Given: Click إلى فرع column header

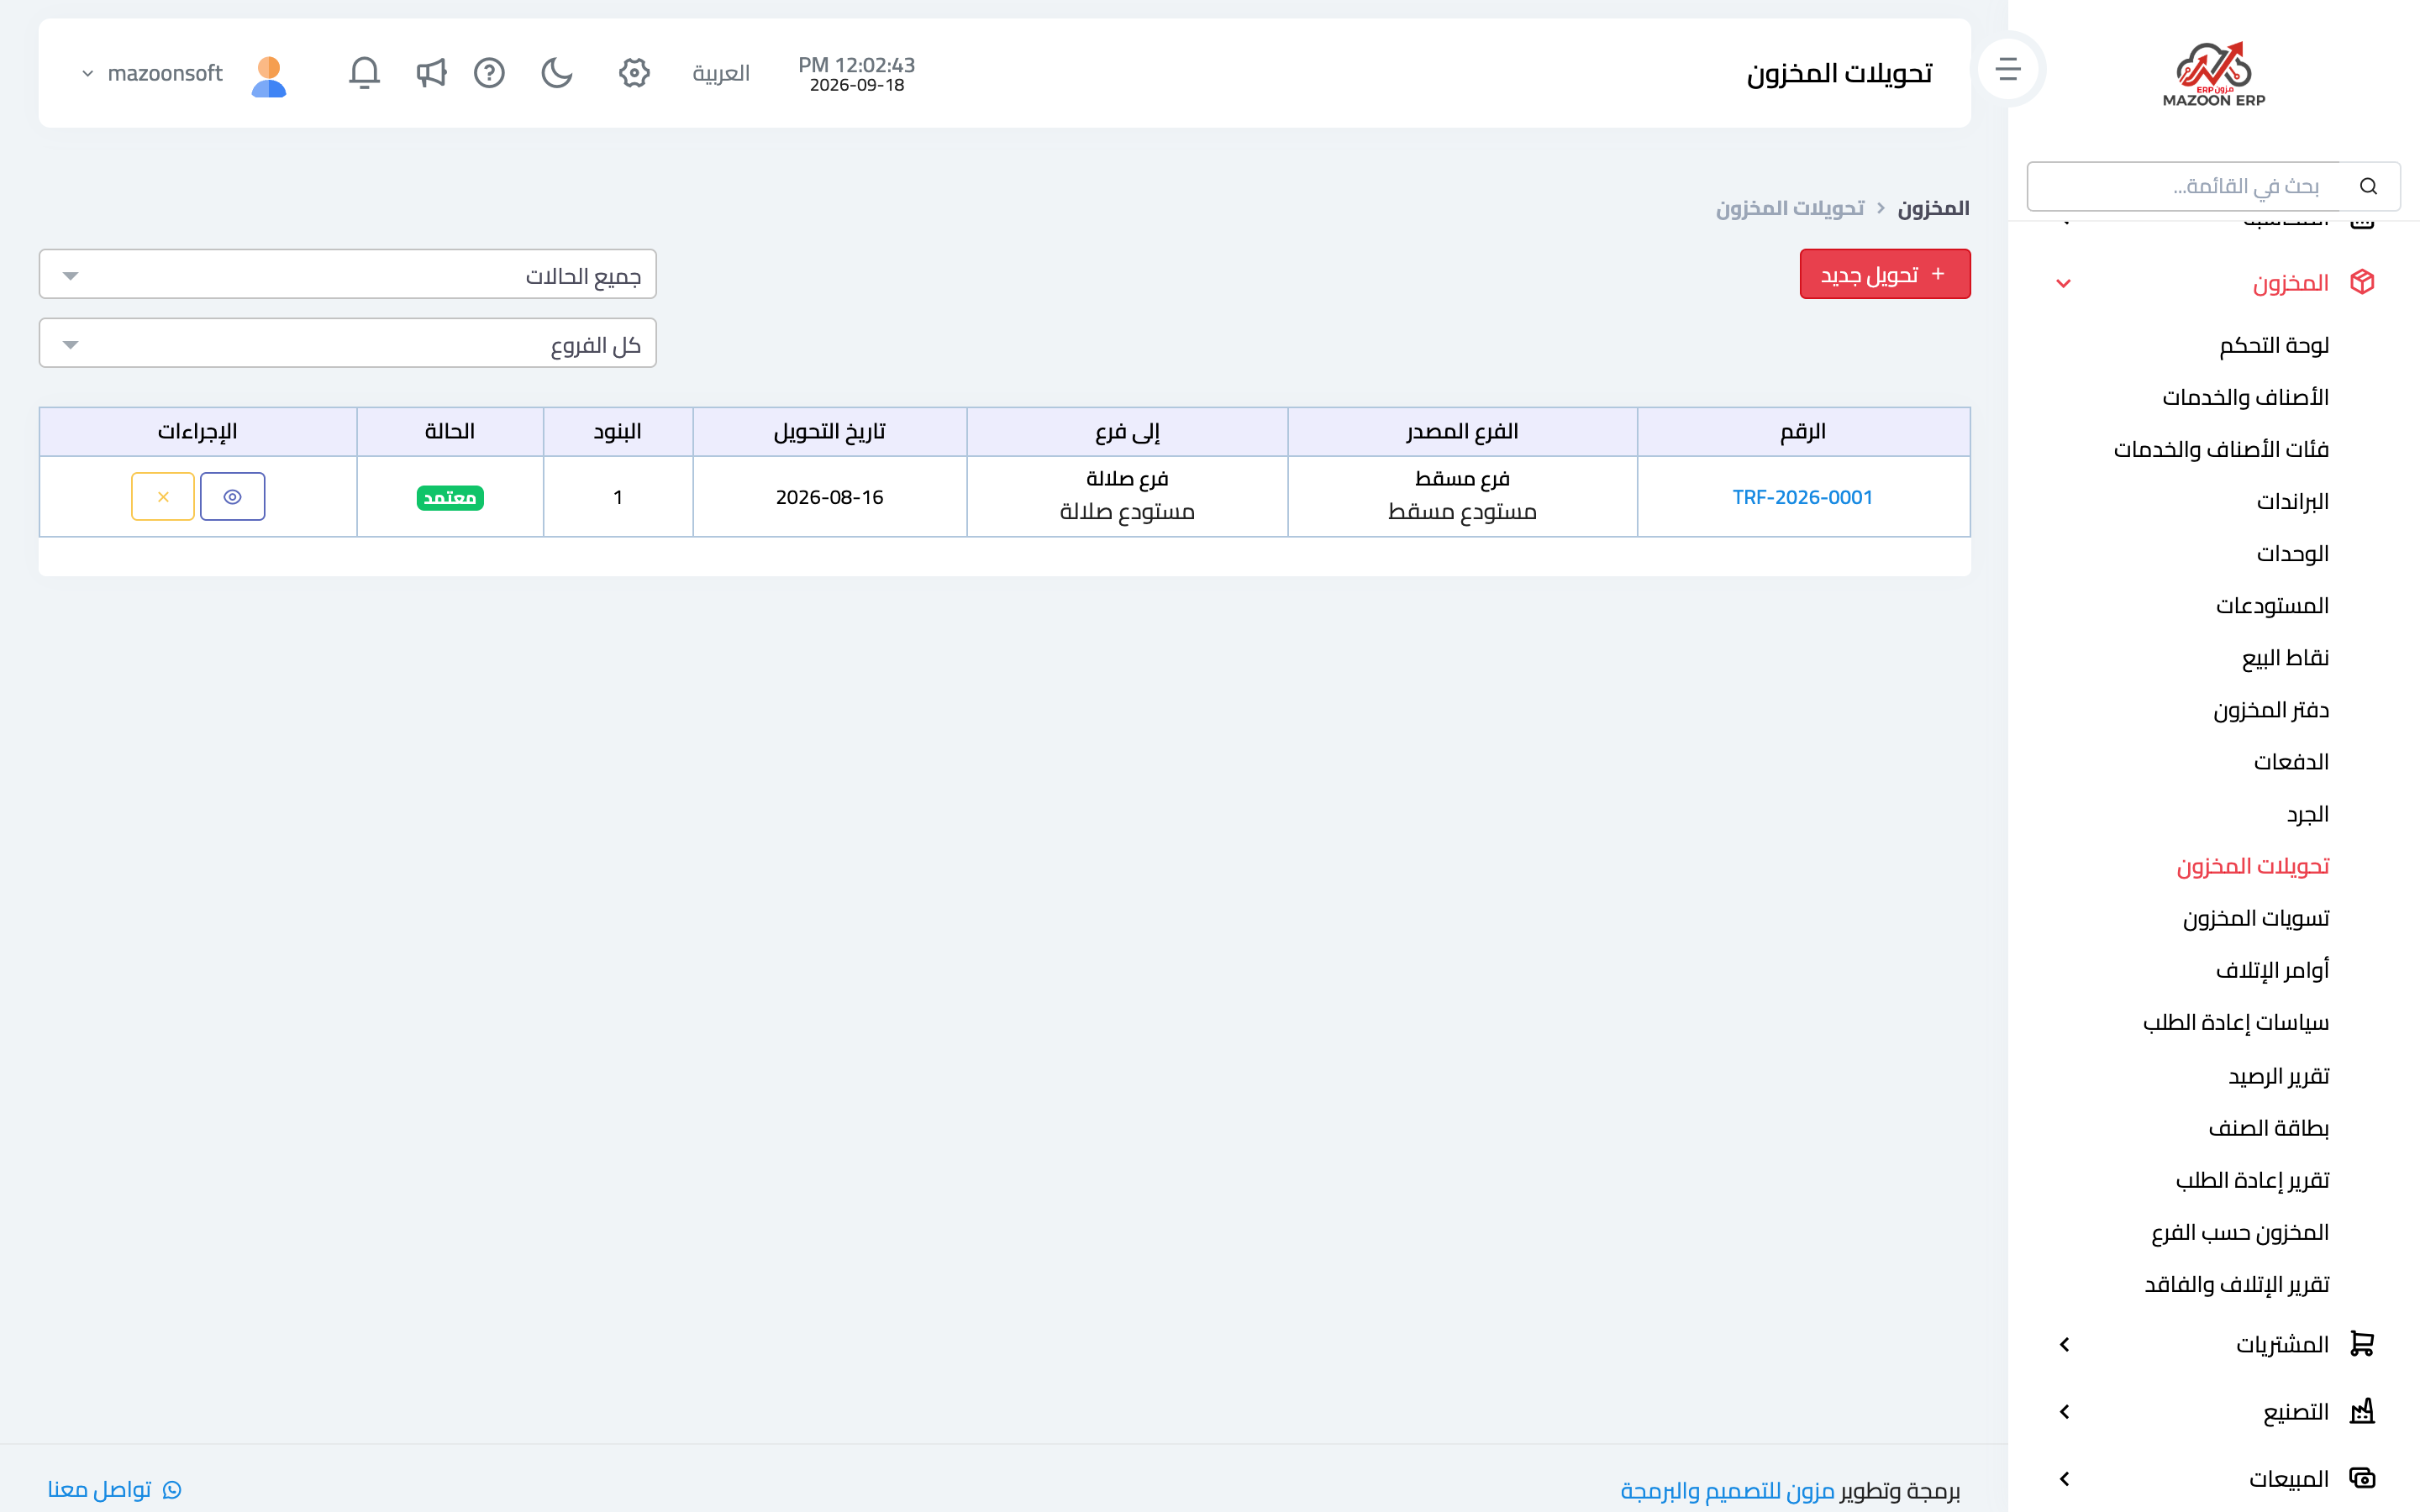Looking at the screenshot, I should pos(1127,431).
